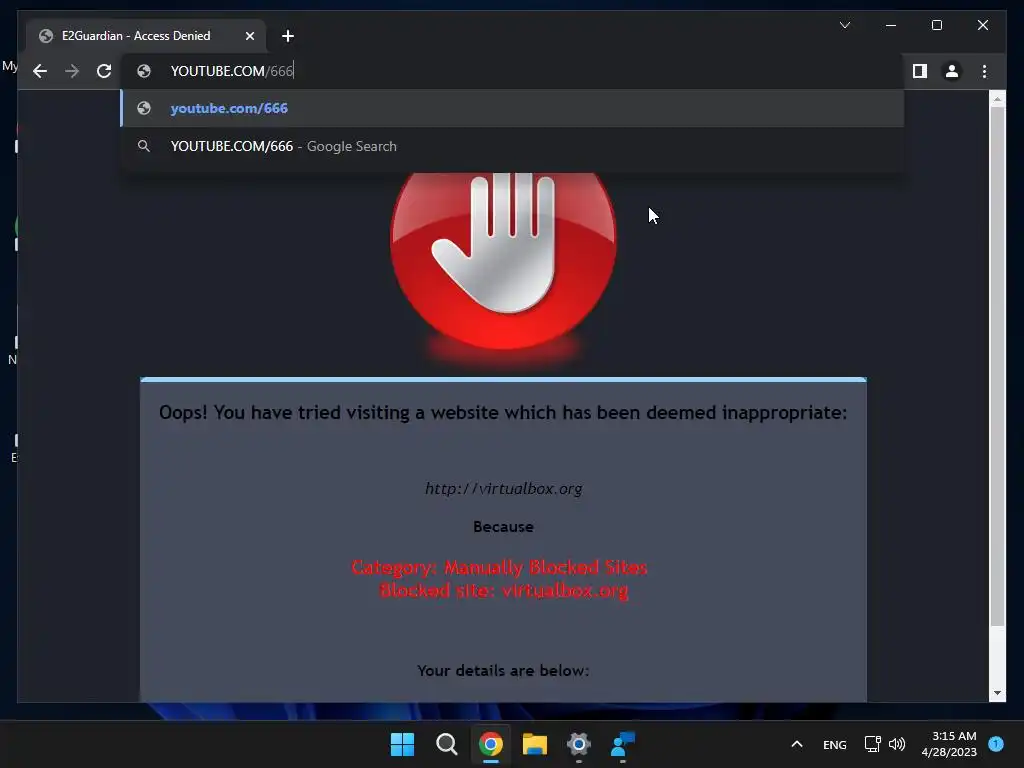1024x768 pixels.
Task: Open the notification badge icon
Action: pyautogui.click(x=996, y=744)
